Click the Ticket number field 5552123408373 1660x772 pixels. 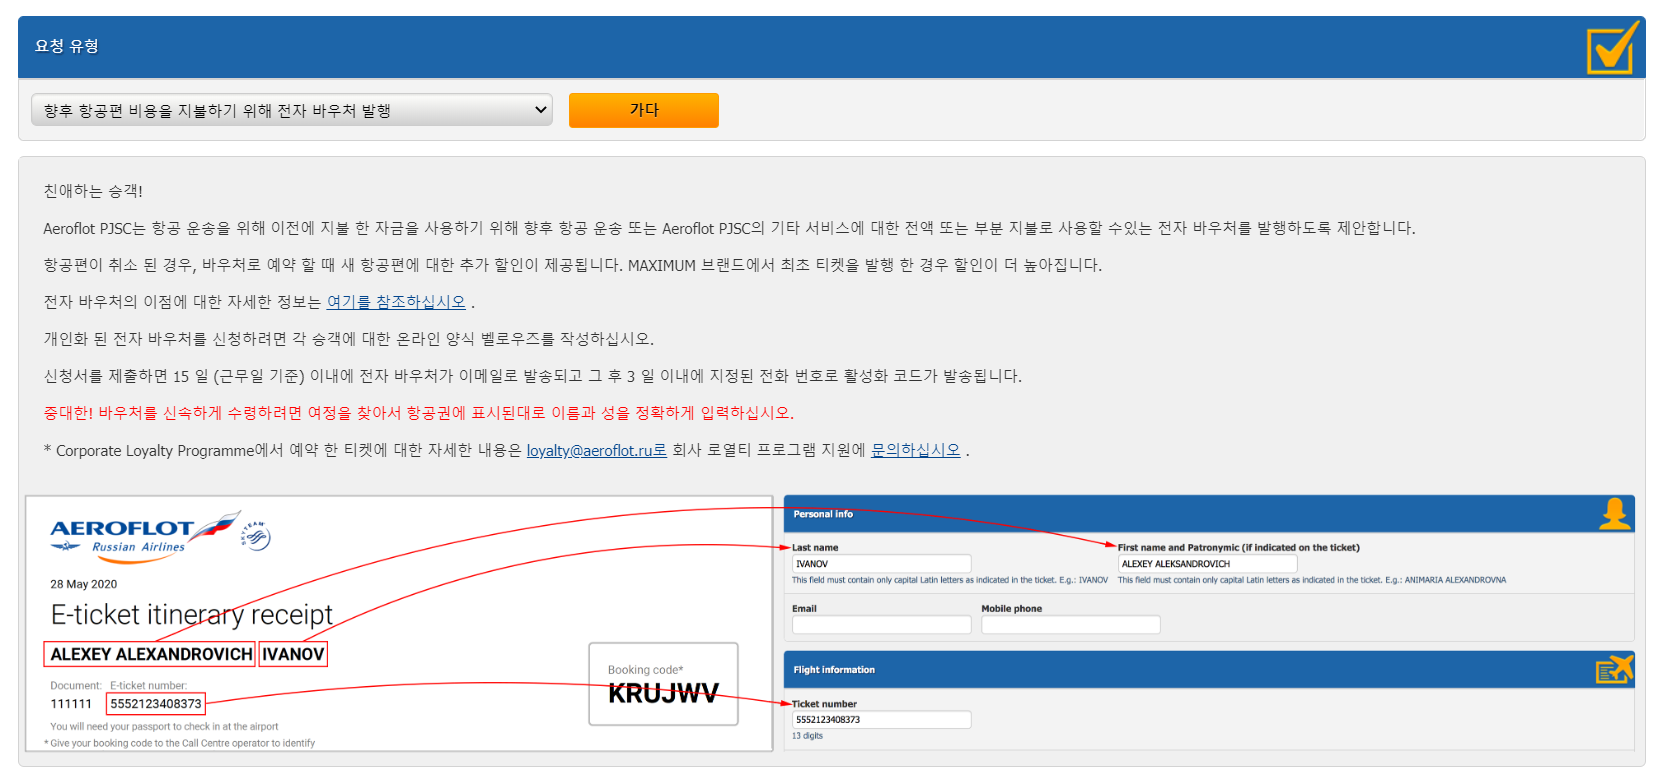coord(881,720)
